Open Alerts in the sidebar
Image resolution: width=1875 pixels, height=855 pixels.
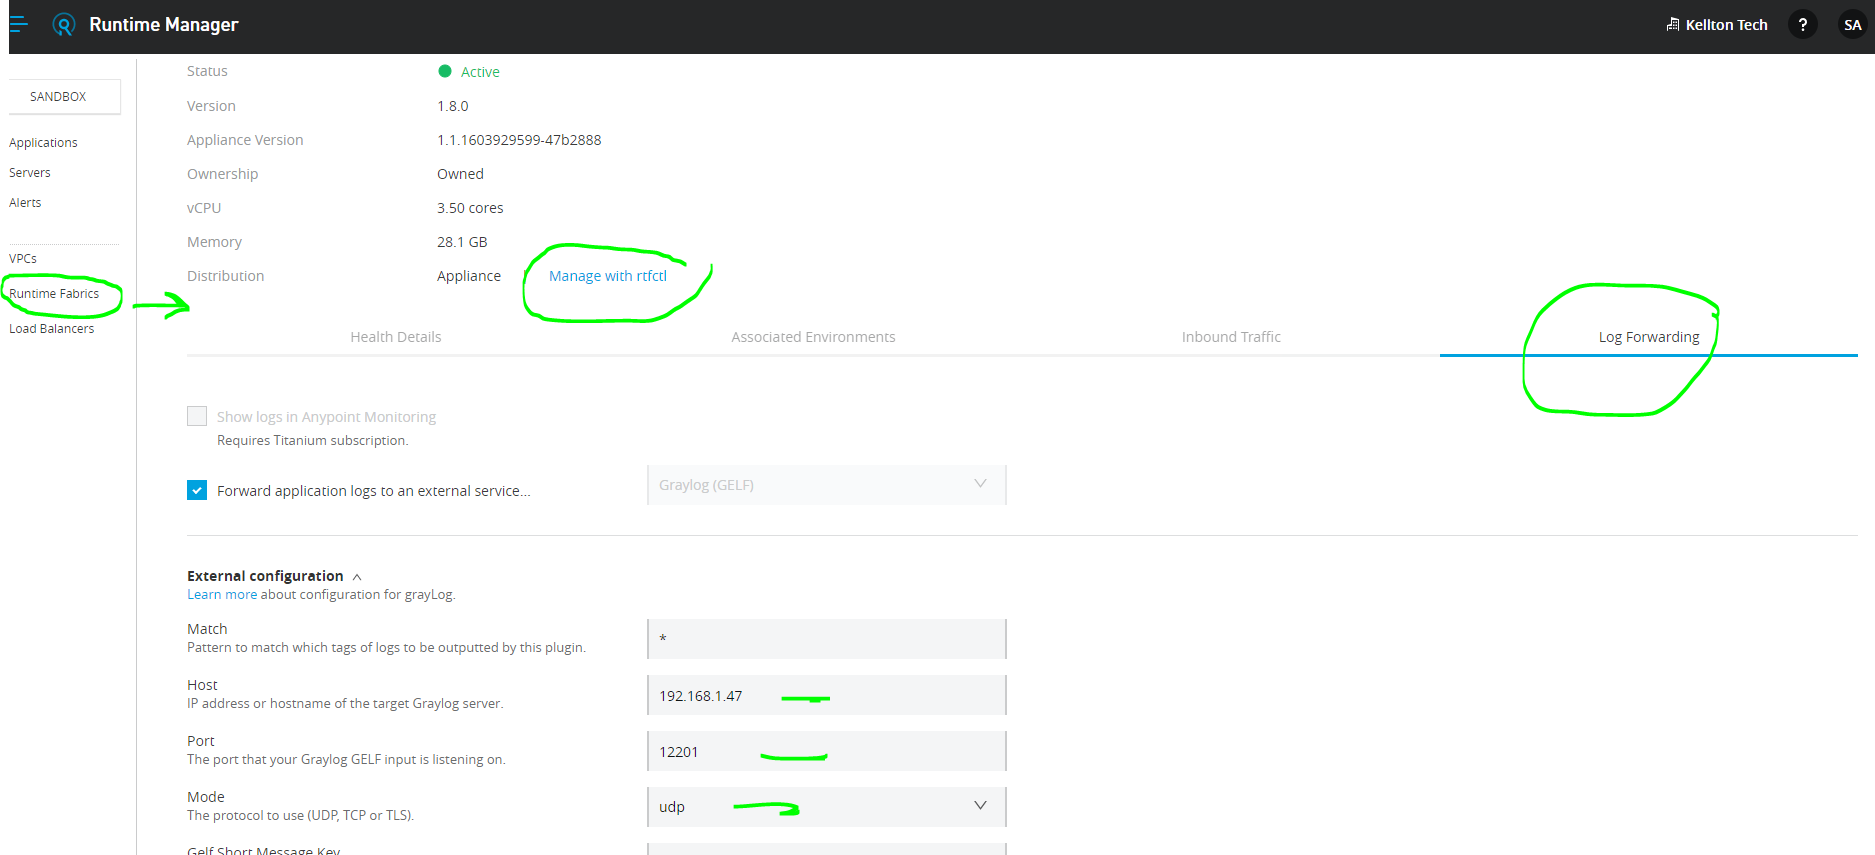(x=25, y=203)
